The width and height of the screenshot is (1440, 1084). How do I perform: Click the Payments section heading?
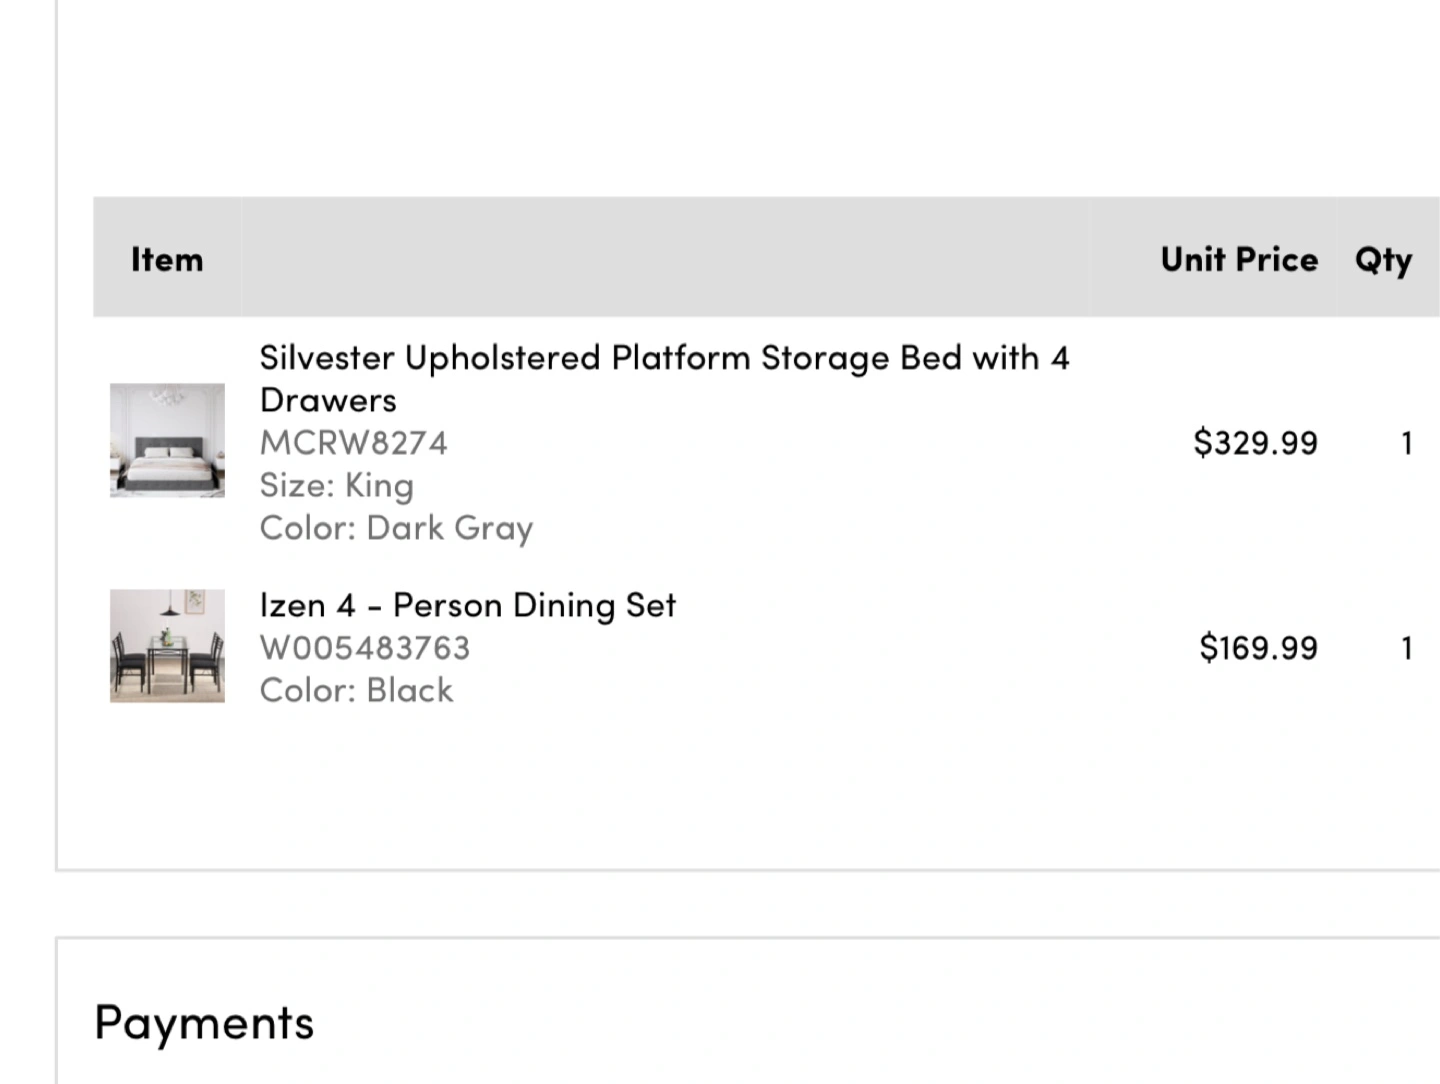(204, 1023)
